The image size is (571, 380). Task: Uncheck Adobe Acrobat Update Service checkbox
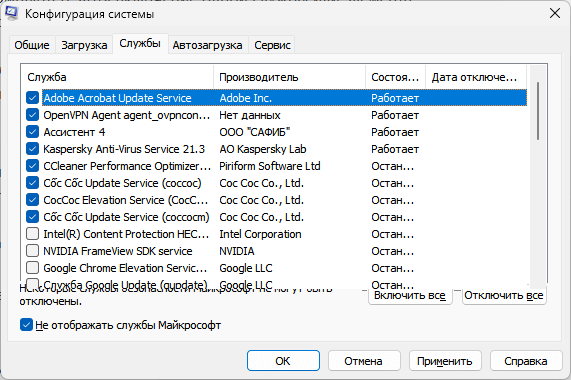32,98
